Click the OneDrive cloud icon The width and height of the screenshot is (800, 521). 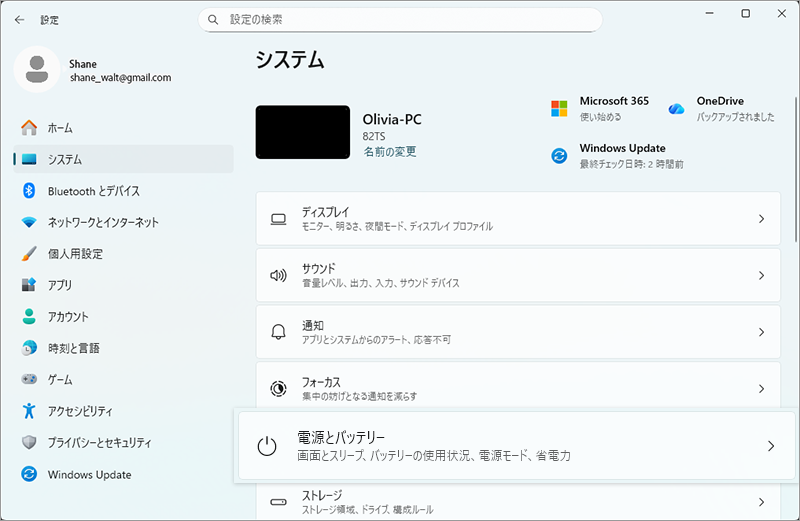pos(677,109)
